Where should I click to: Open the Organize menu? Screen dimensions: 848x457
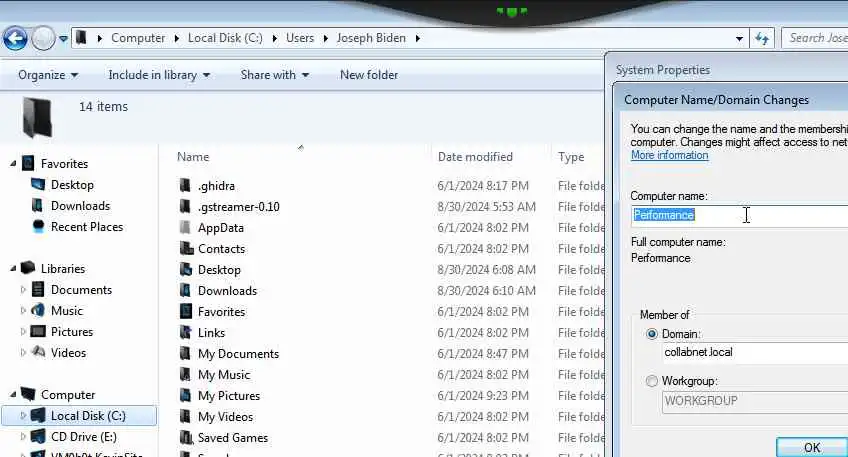tap(48, 75)
